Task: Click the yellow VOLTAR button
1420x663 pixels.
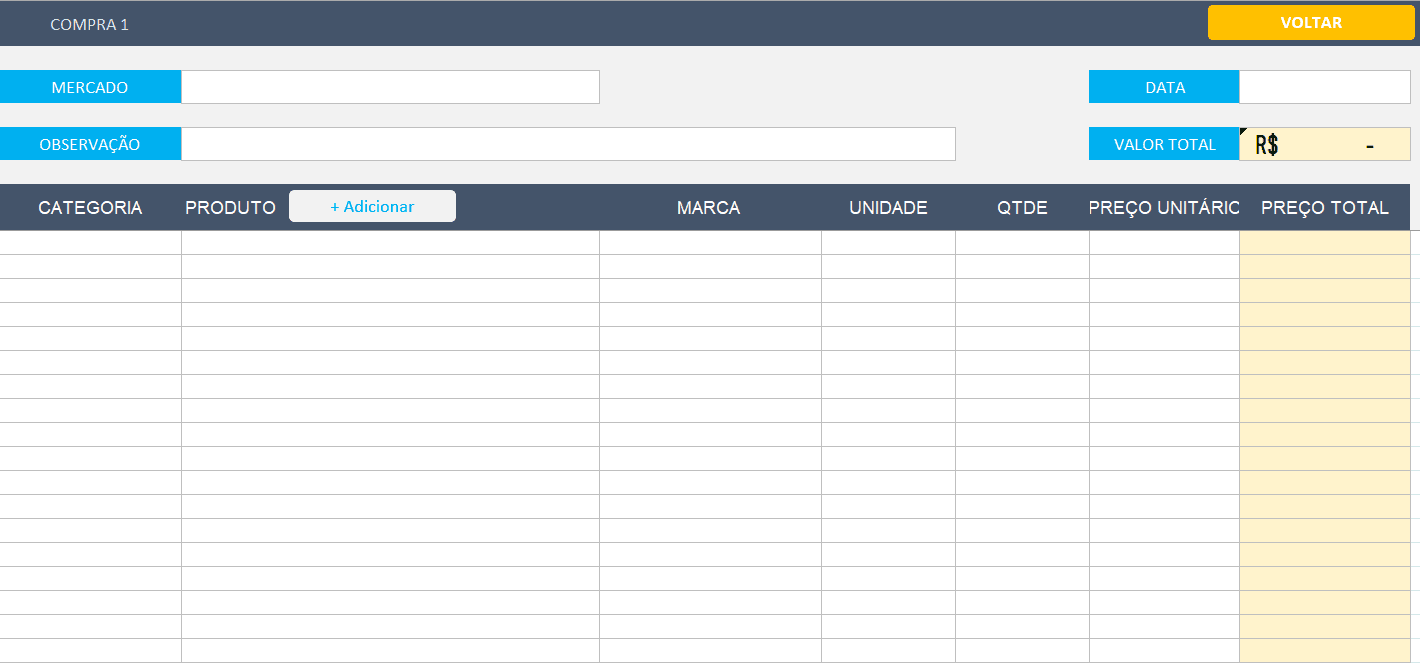Action: [x=1310, y=22]
